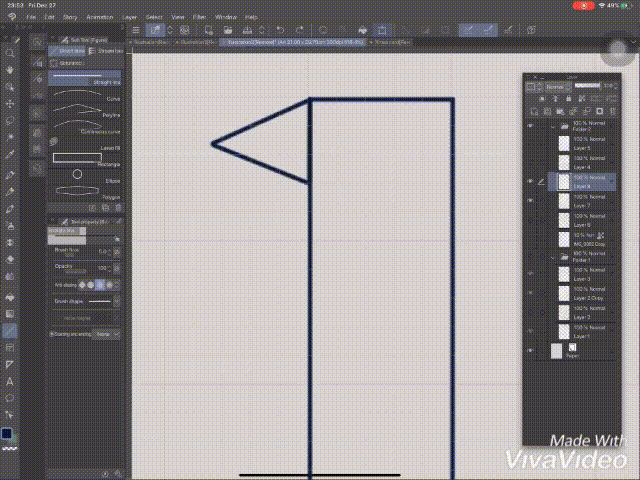This screenshot has height=480, width=640.
Task: Click the Fill icon in command bar
Action: (x=362, y=30)
